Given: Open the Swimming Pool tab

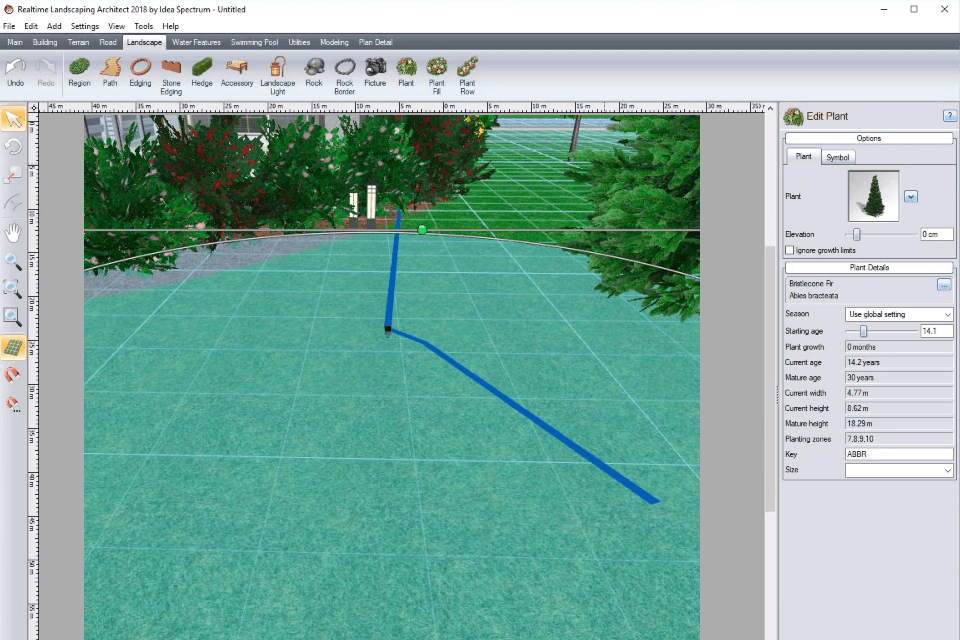Looking at the screenshot, I should pyautogui.click(x=254, y=42).
